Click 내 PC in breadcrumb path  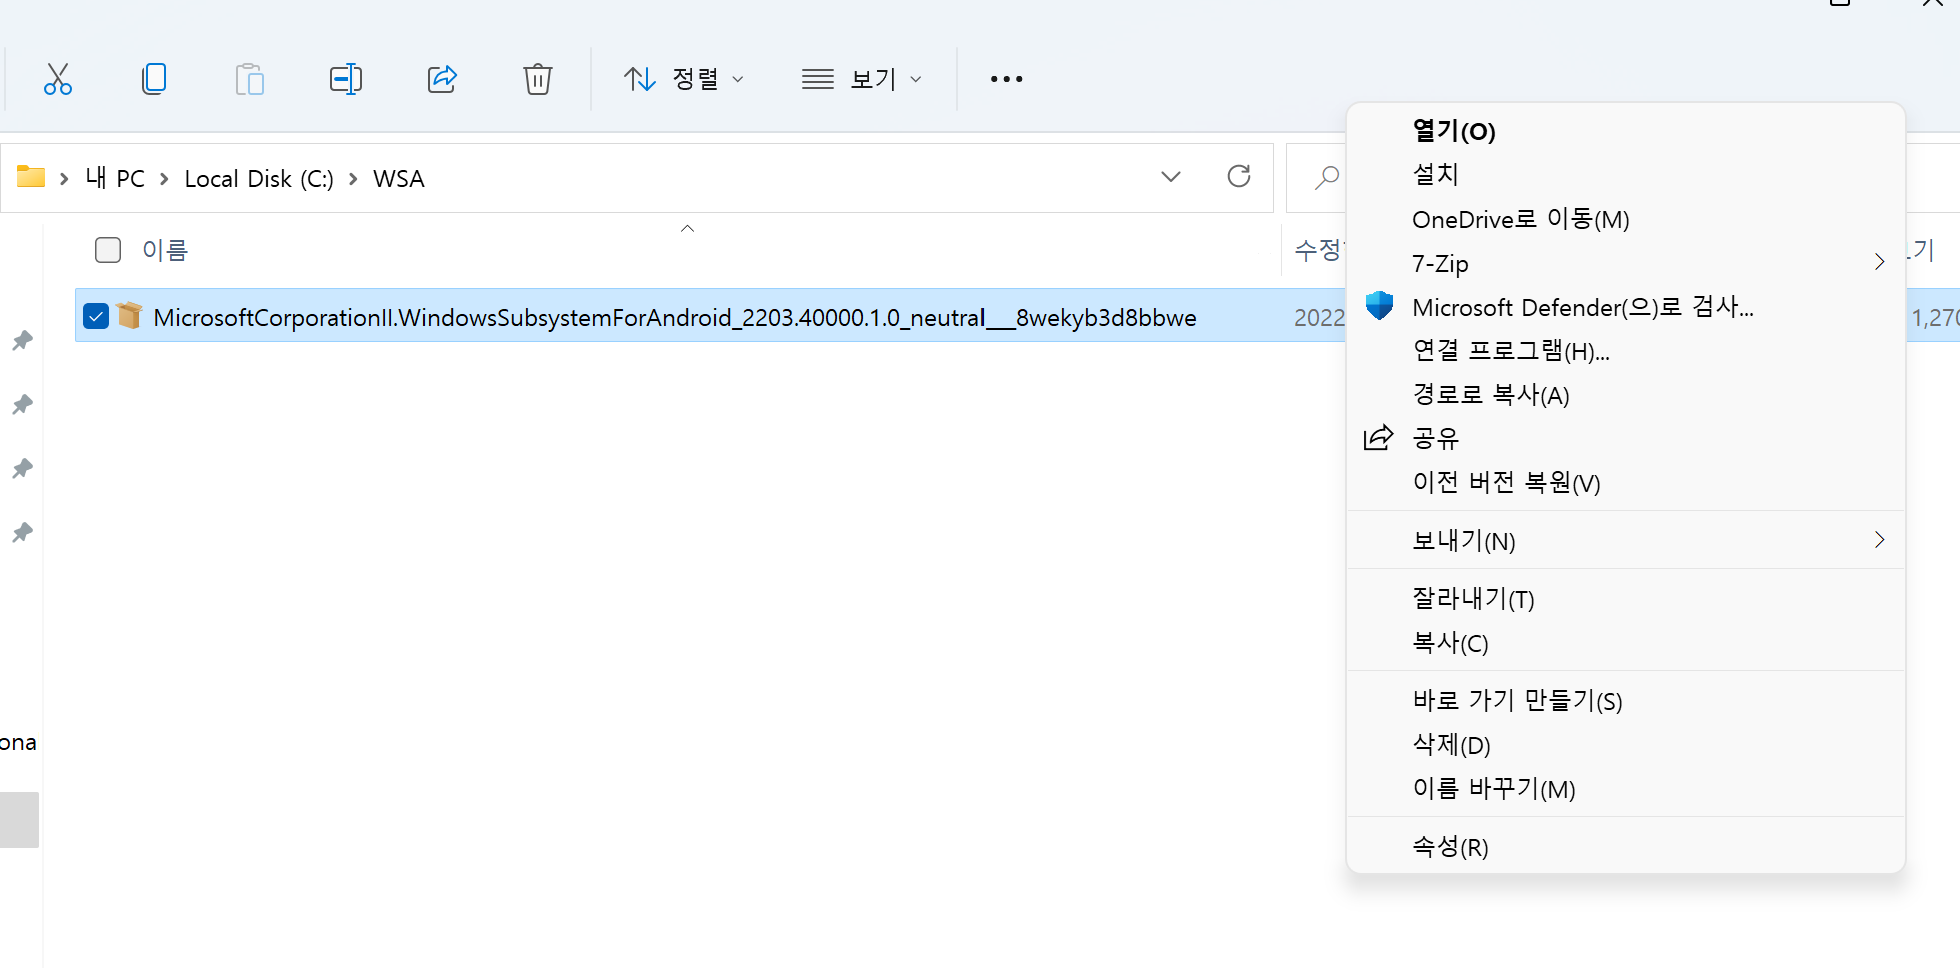[115, 179]
